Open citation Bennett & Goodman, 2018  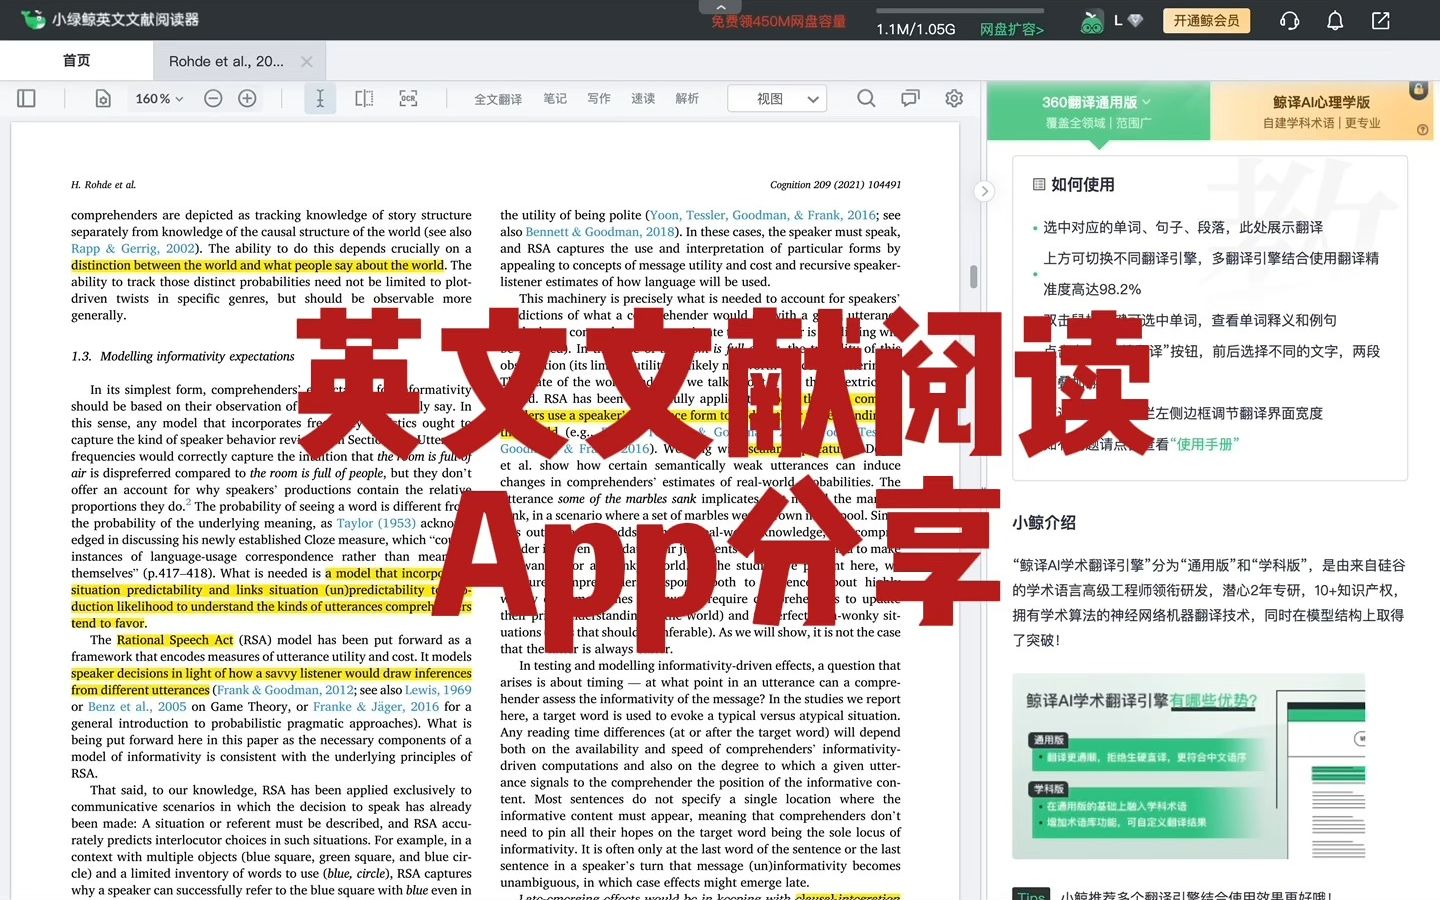point(600,231)
